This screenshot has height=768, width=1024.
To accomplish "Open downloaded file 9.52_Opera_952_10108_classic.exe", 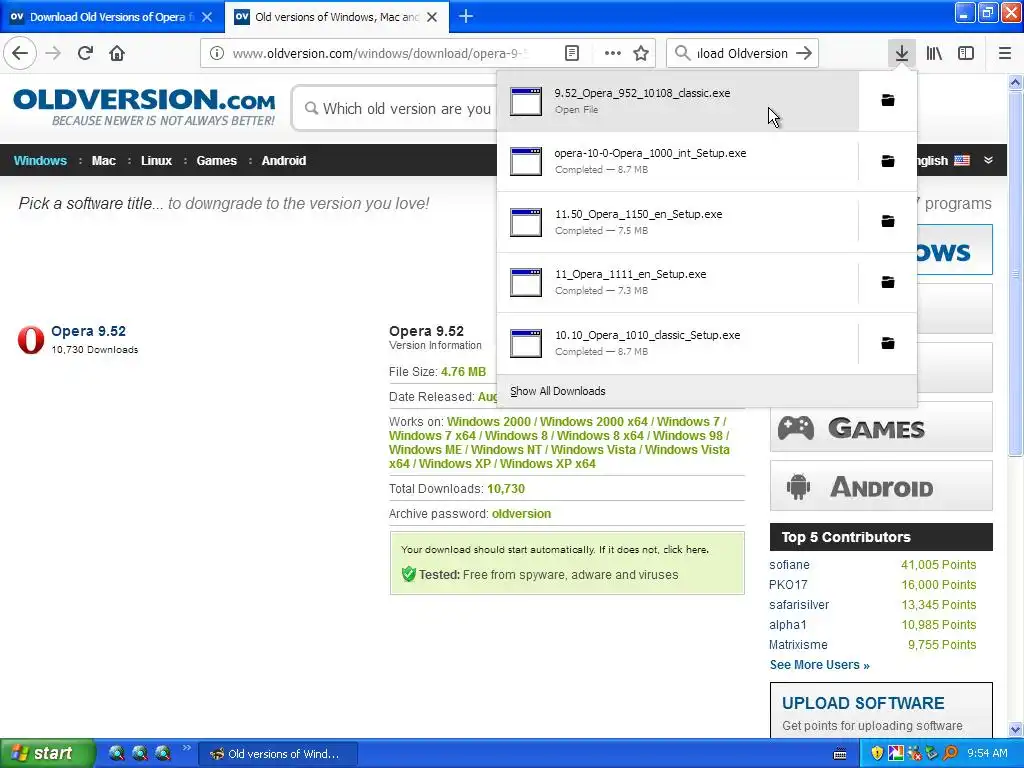I will pos(677,101).
